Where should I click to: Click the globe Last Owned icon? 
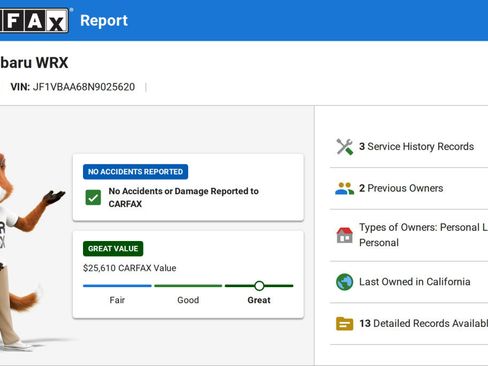click(344, 282)
